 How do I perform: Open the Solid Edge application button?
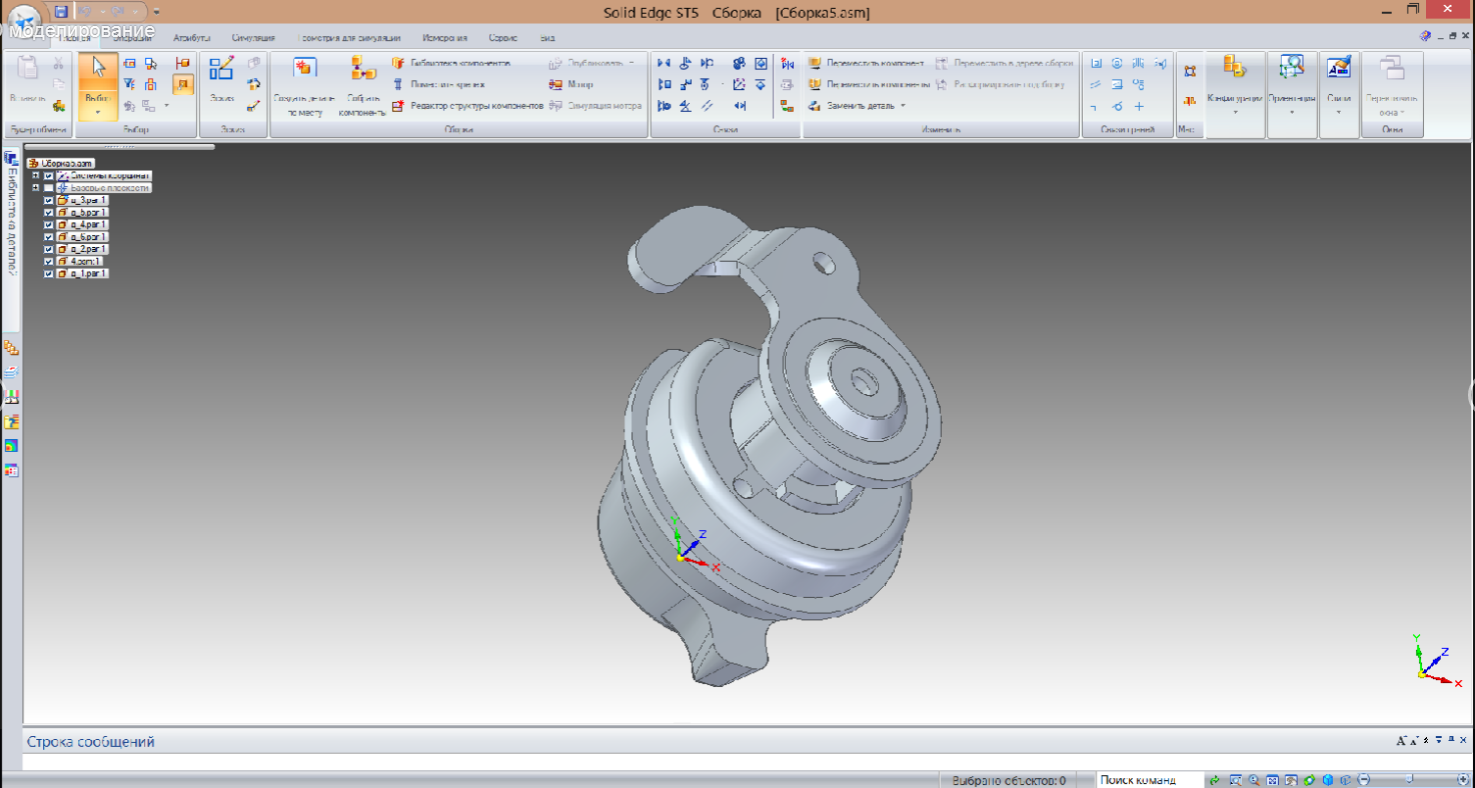(24, 20)
